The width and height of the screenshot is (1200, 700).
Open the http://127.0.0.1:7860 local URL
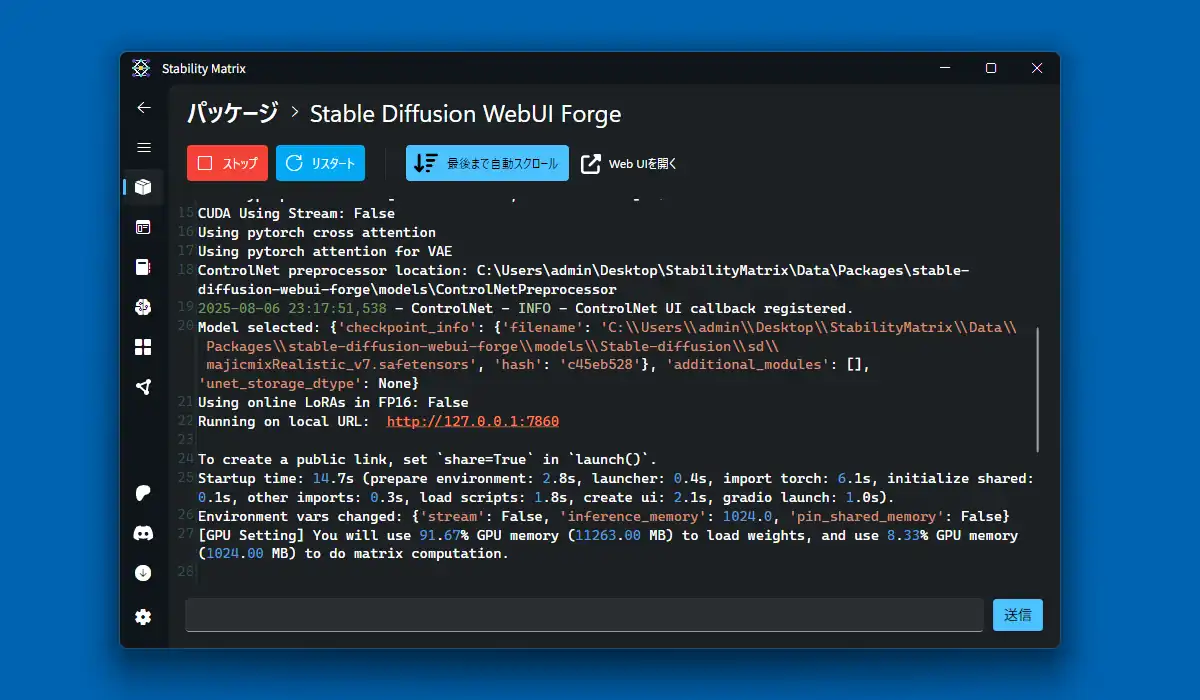click(473, 421)
